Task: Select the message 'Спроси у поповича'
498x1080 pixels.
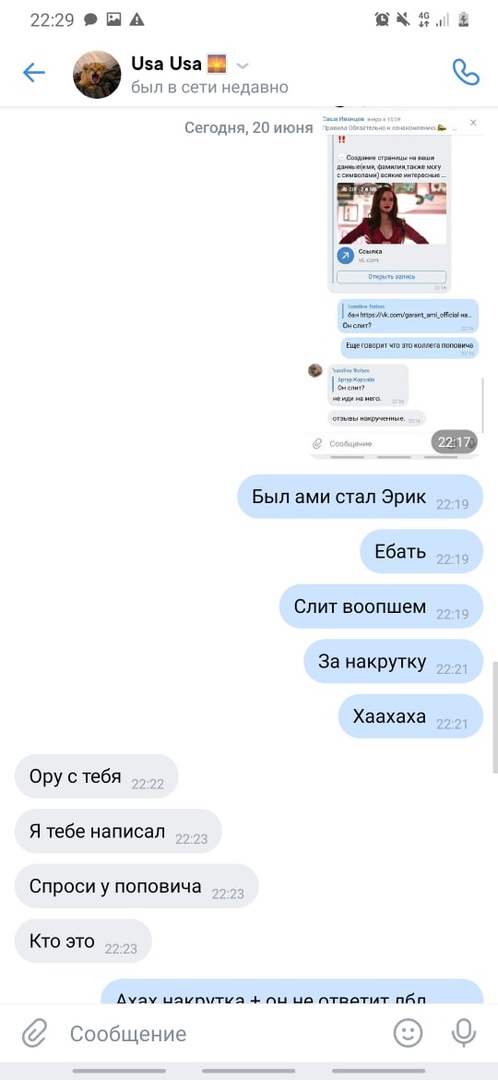Action: (x=136, y=886)
